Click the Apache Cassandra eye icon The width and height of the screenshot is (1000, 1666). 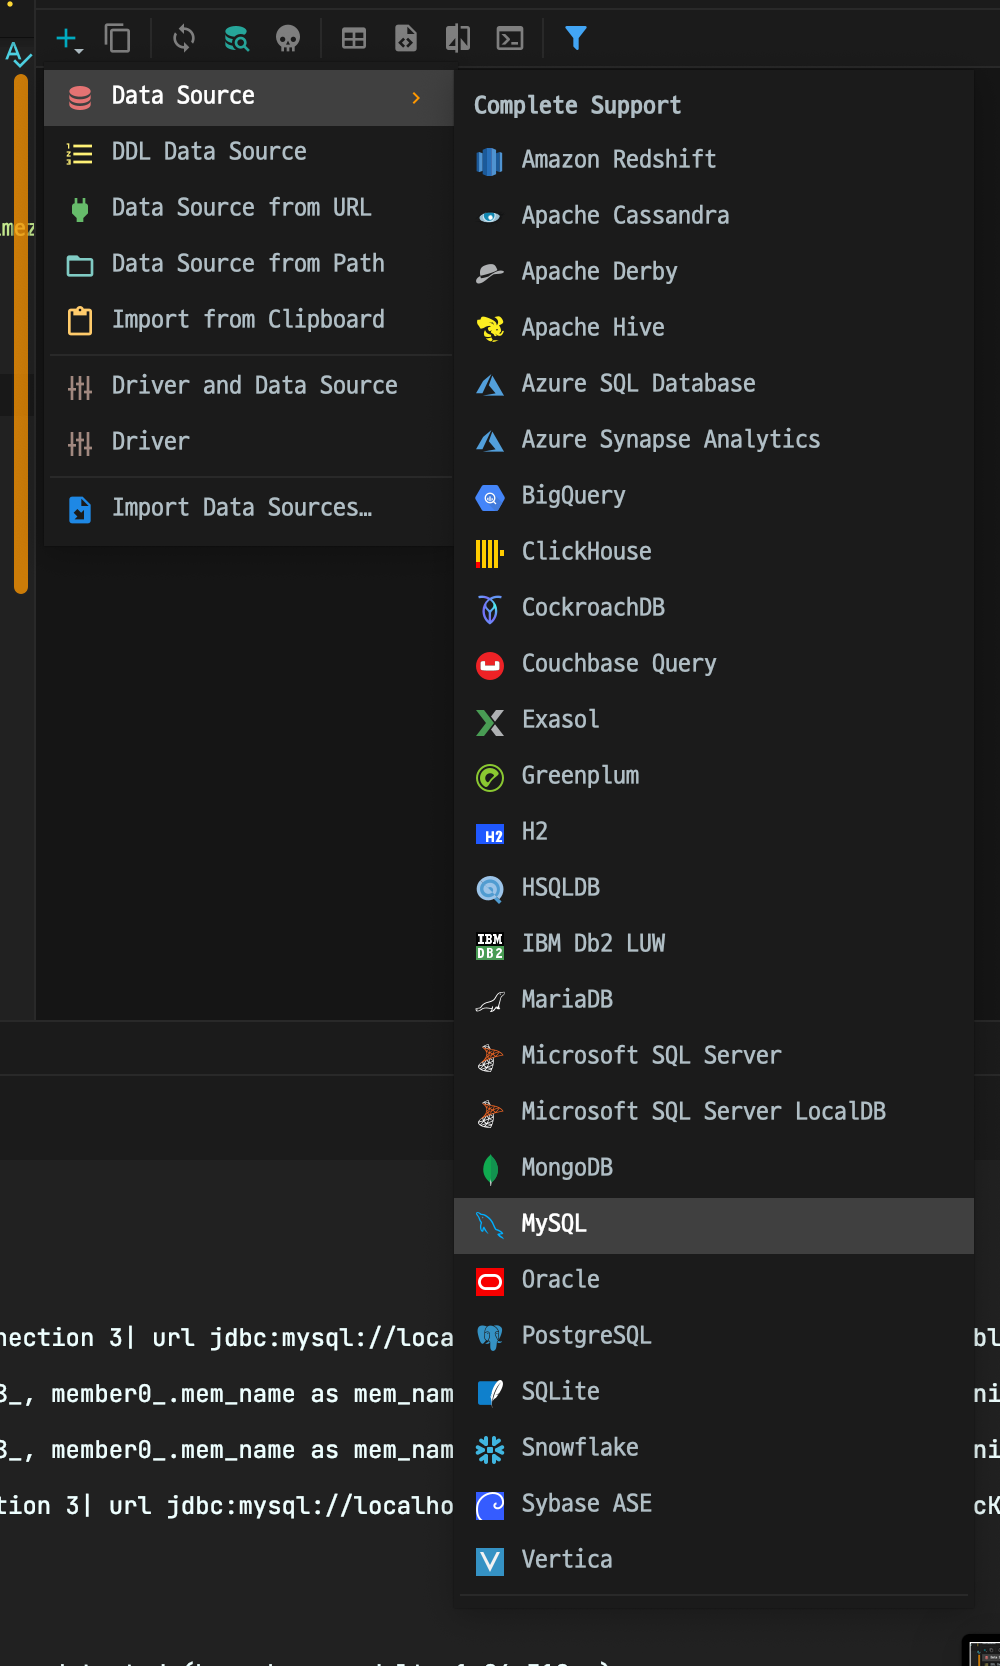pyautogui.click(x=490, y=217)
